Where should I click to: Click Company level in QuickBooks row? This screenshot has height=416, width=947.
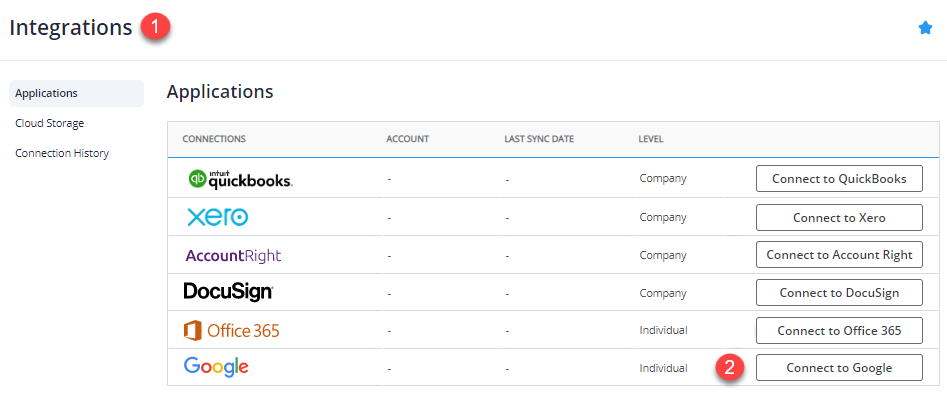(x=663, y=179)
